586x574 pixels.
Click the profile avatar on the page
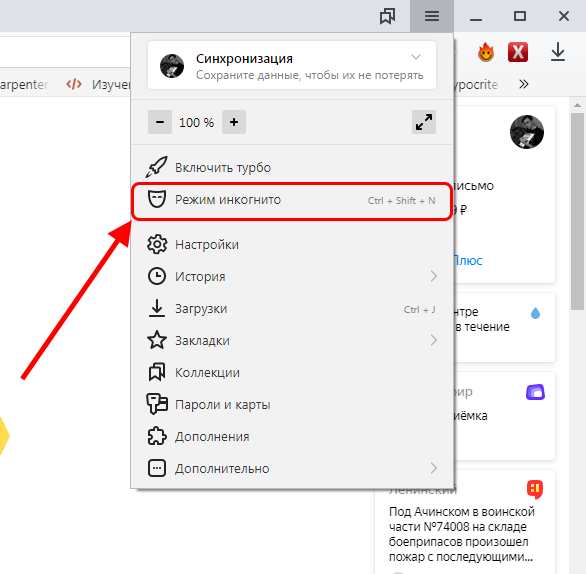pyautogui.click(x=527, y=132)
